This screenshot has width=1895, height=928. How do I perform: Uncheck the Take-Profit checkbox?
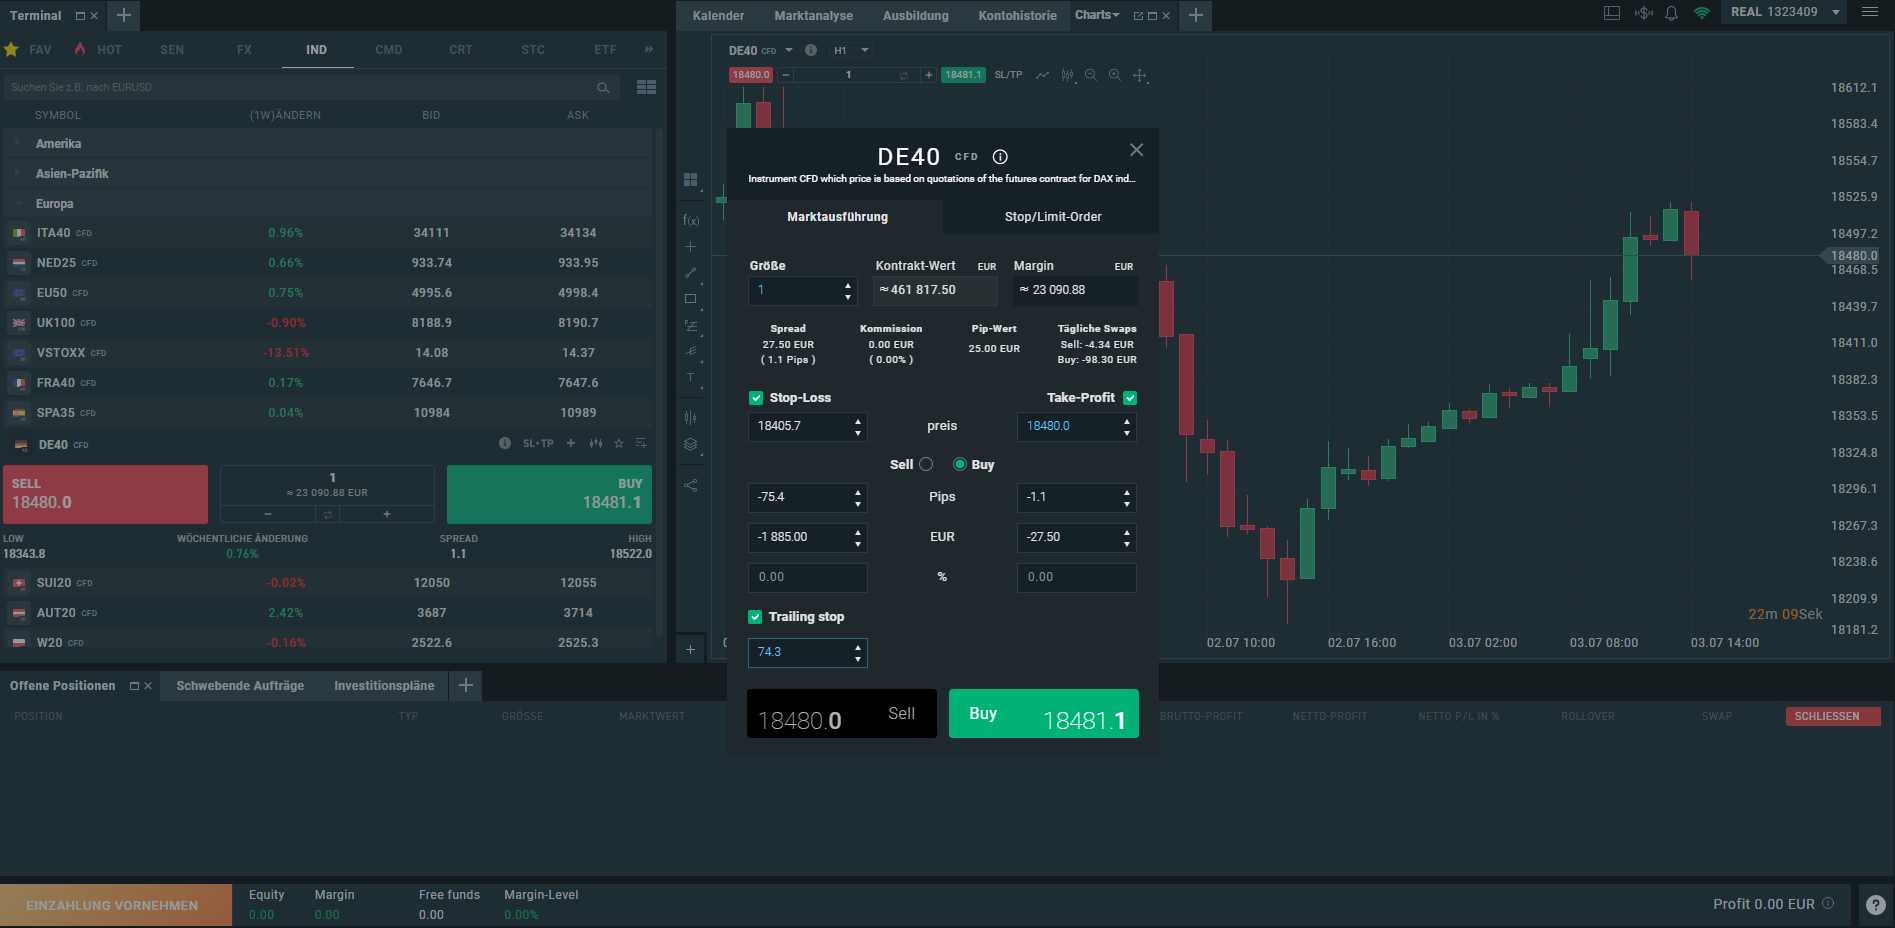point(1130,398)
